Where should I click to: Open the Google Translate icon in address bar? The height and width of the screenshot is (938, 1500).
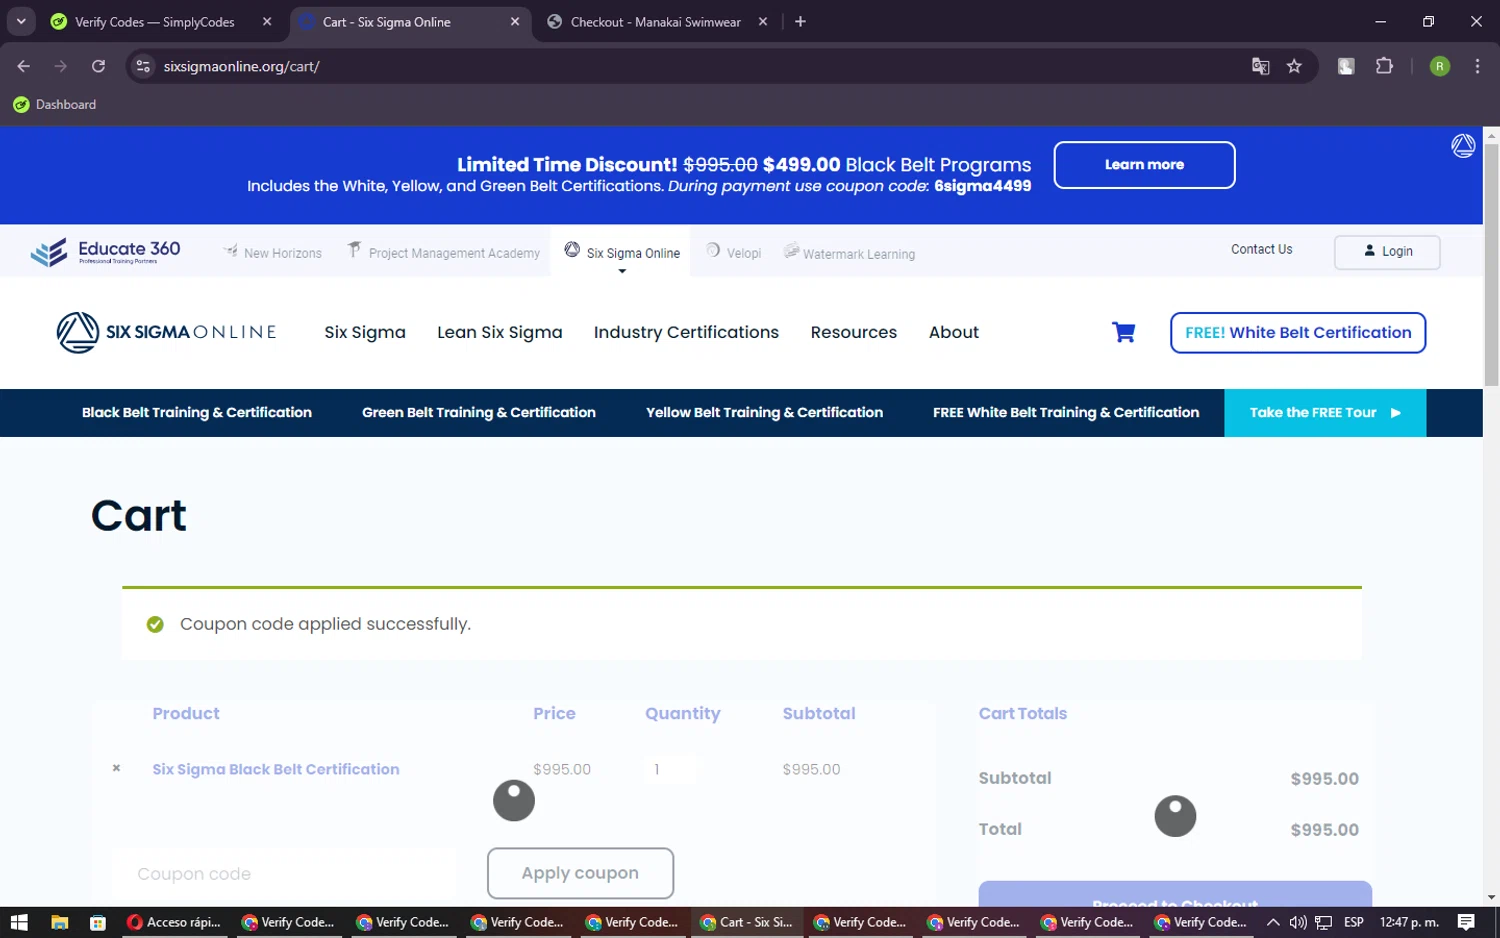(x=1260, y=66)
